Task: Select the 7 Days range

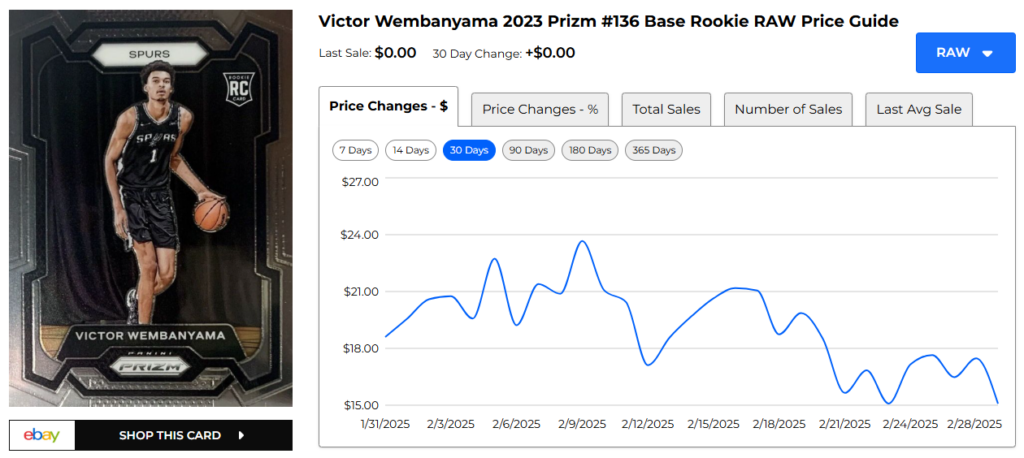Action: 356,150
